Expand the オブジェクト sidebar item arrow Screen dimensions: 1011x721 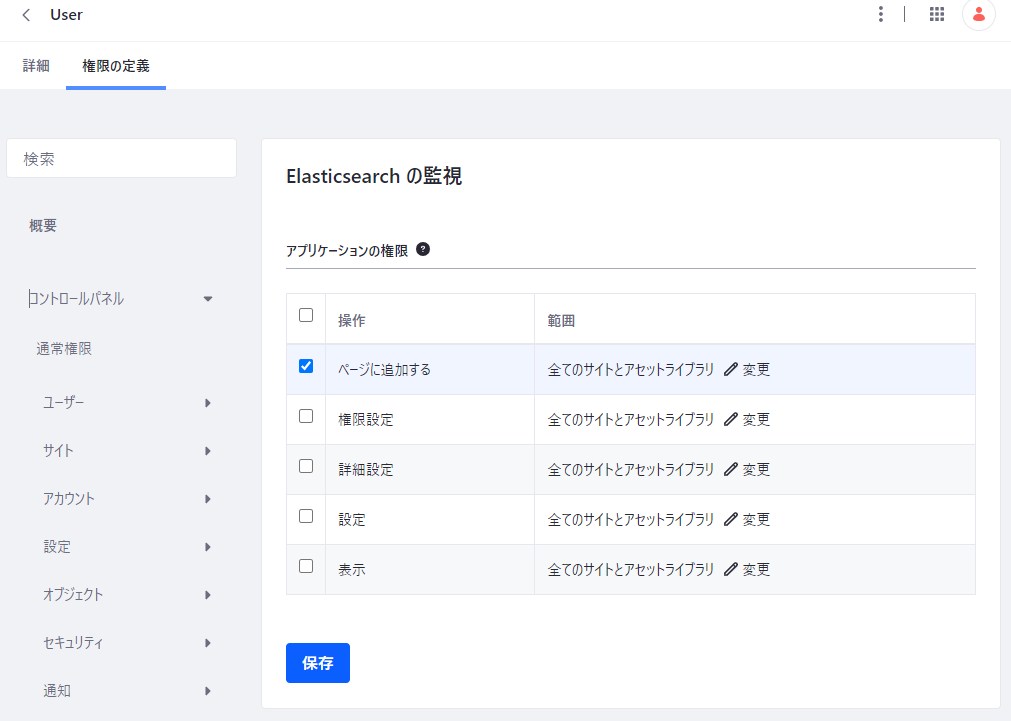pyautogui.click(x=208, y=595)
